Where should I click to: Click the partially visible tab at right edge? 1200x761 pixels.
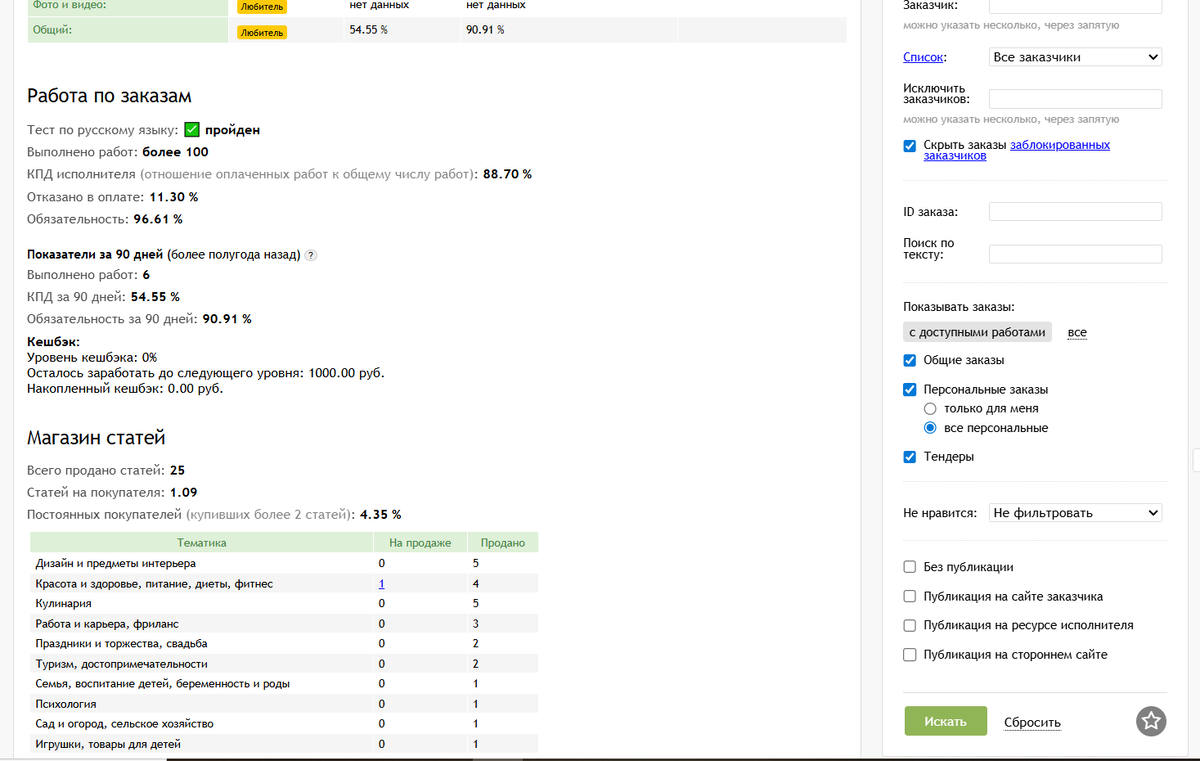[x=1197, y=459]
